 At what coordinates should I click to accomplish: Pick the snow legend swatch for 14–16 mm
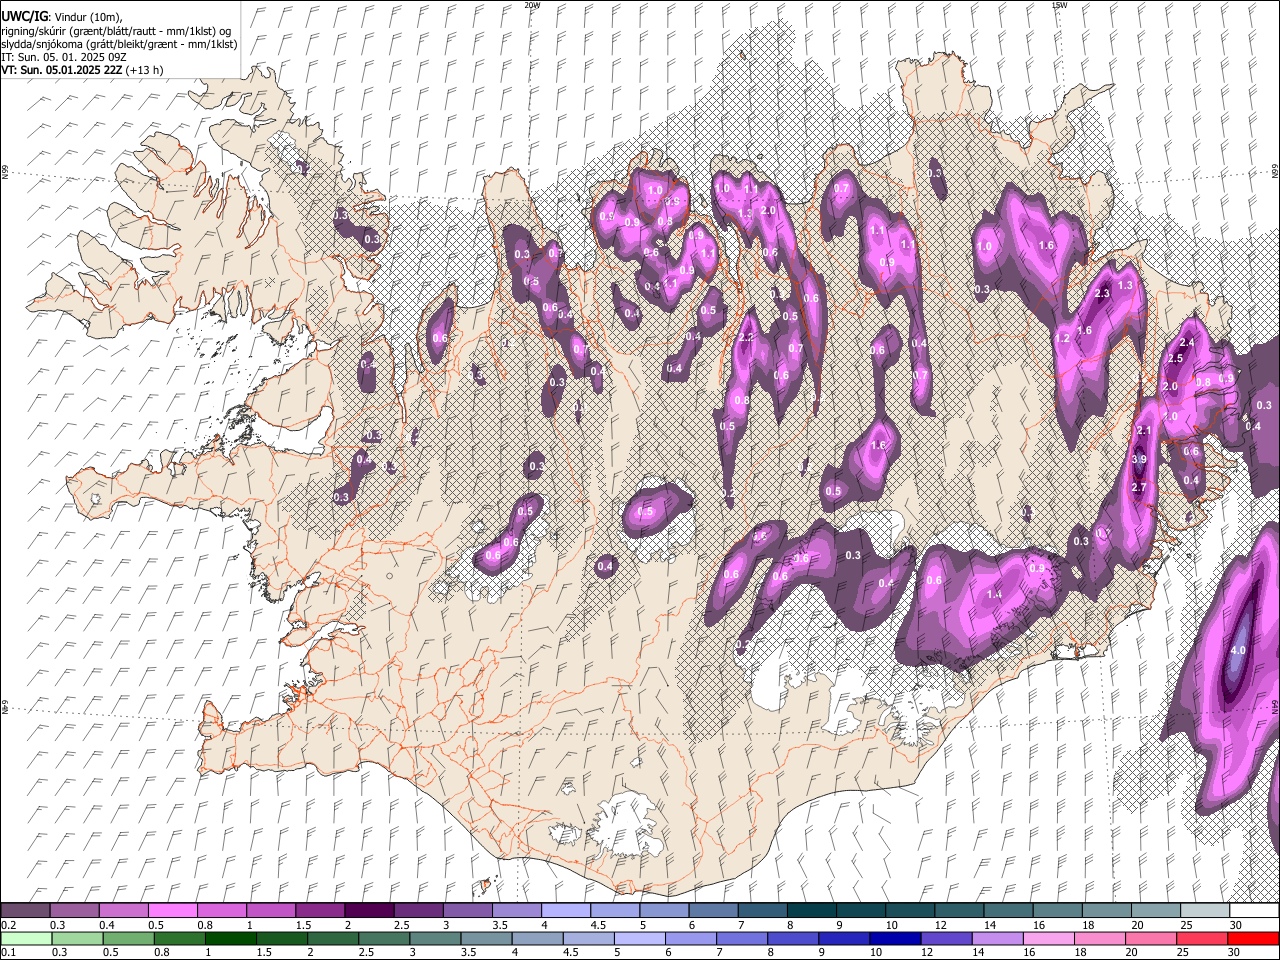pyautogui.click(x=1007, y=911)
